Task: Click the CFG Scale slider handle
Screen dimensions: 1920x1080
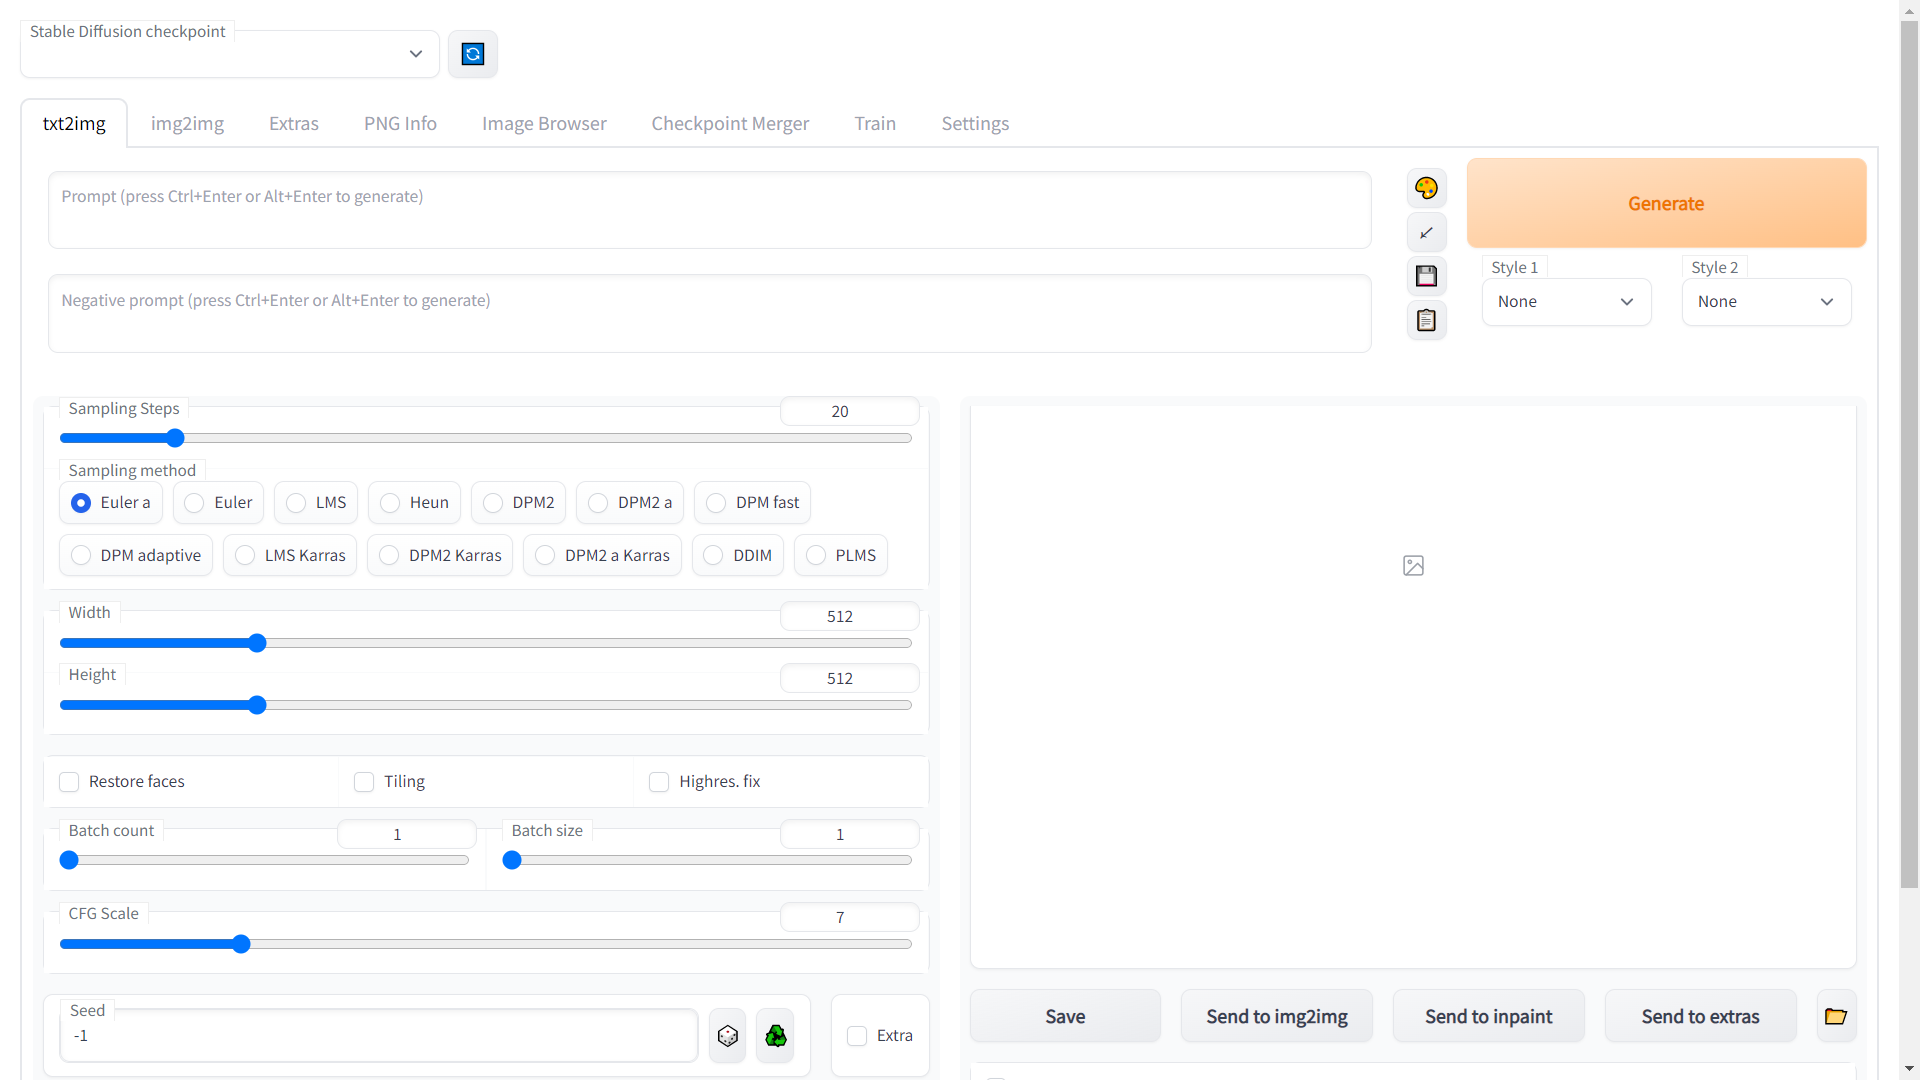Action: (241, 944)
